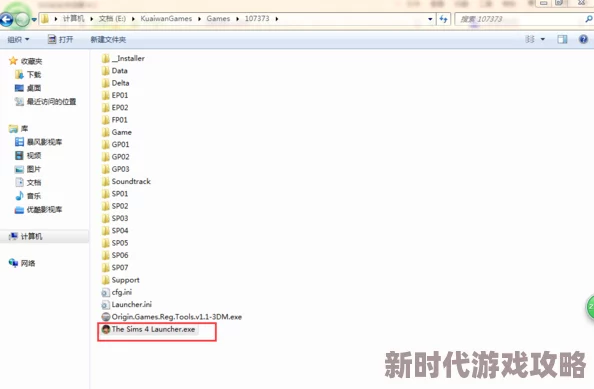Open 优酷影视库 library
The width and height of the screenshot is (594, 389).
tap(38, 209)
